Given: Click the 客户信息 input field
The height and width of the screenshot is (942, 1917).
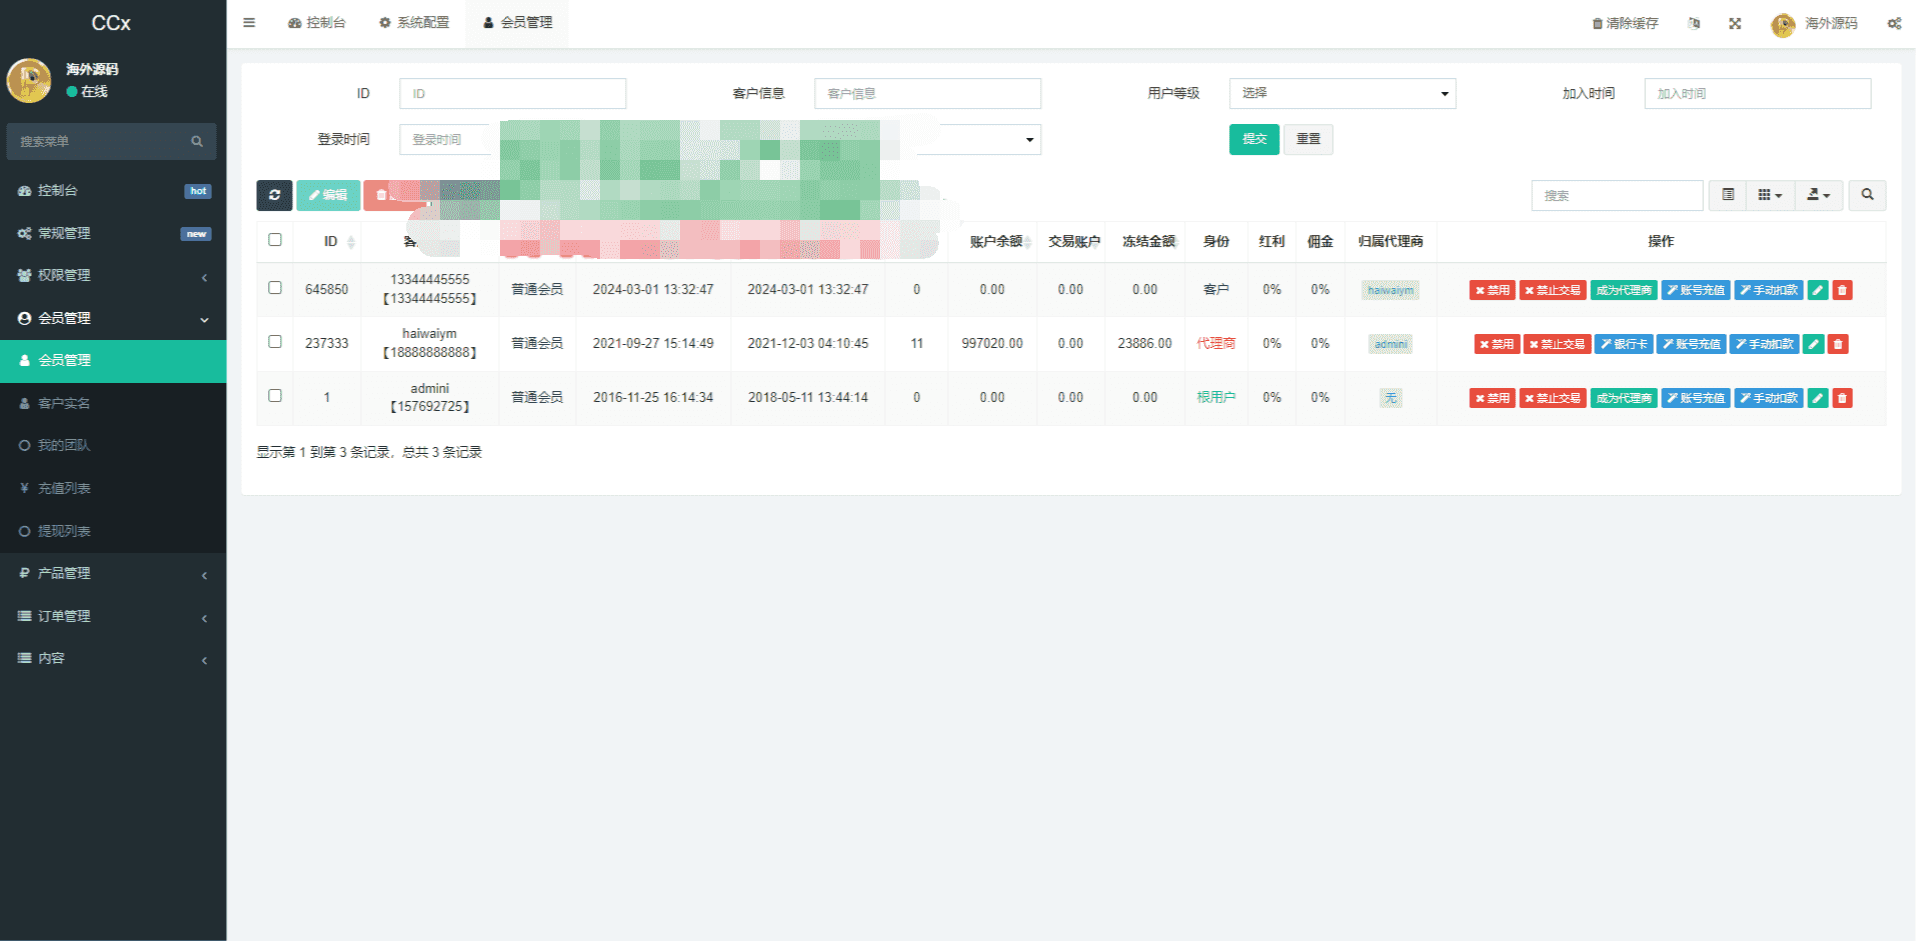Looking at the screenshot, I should pyautogui.click(x=927, y=93).
